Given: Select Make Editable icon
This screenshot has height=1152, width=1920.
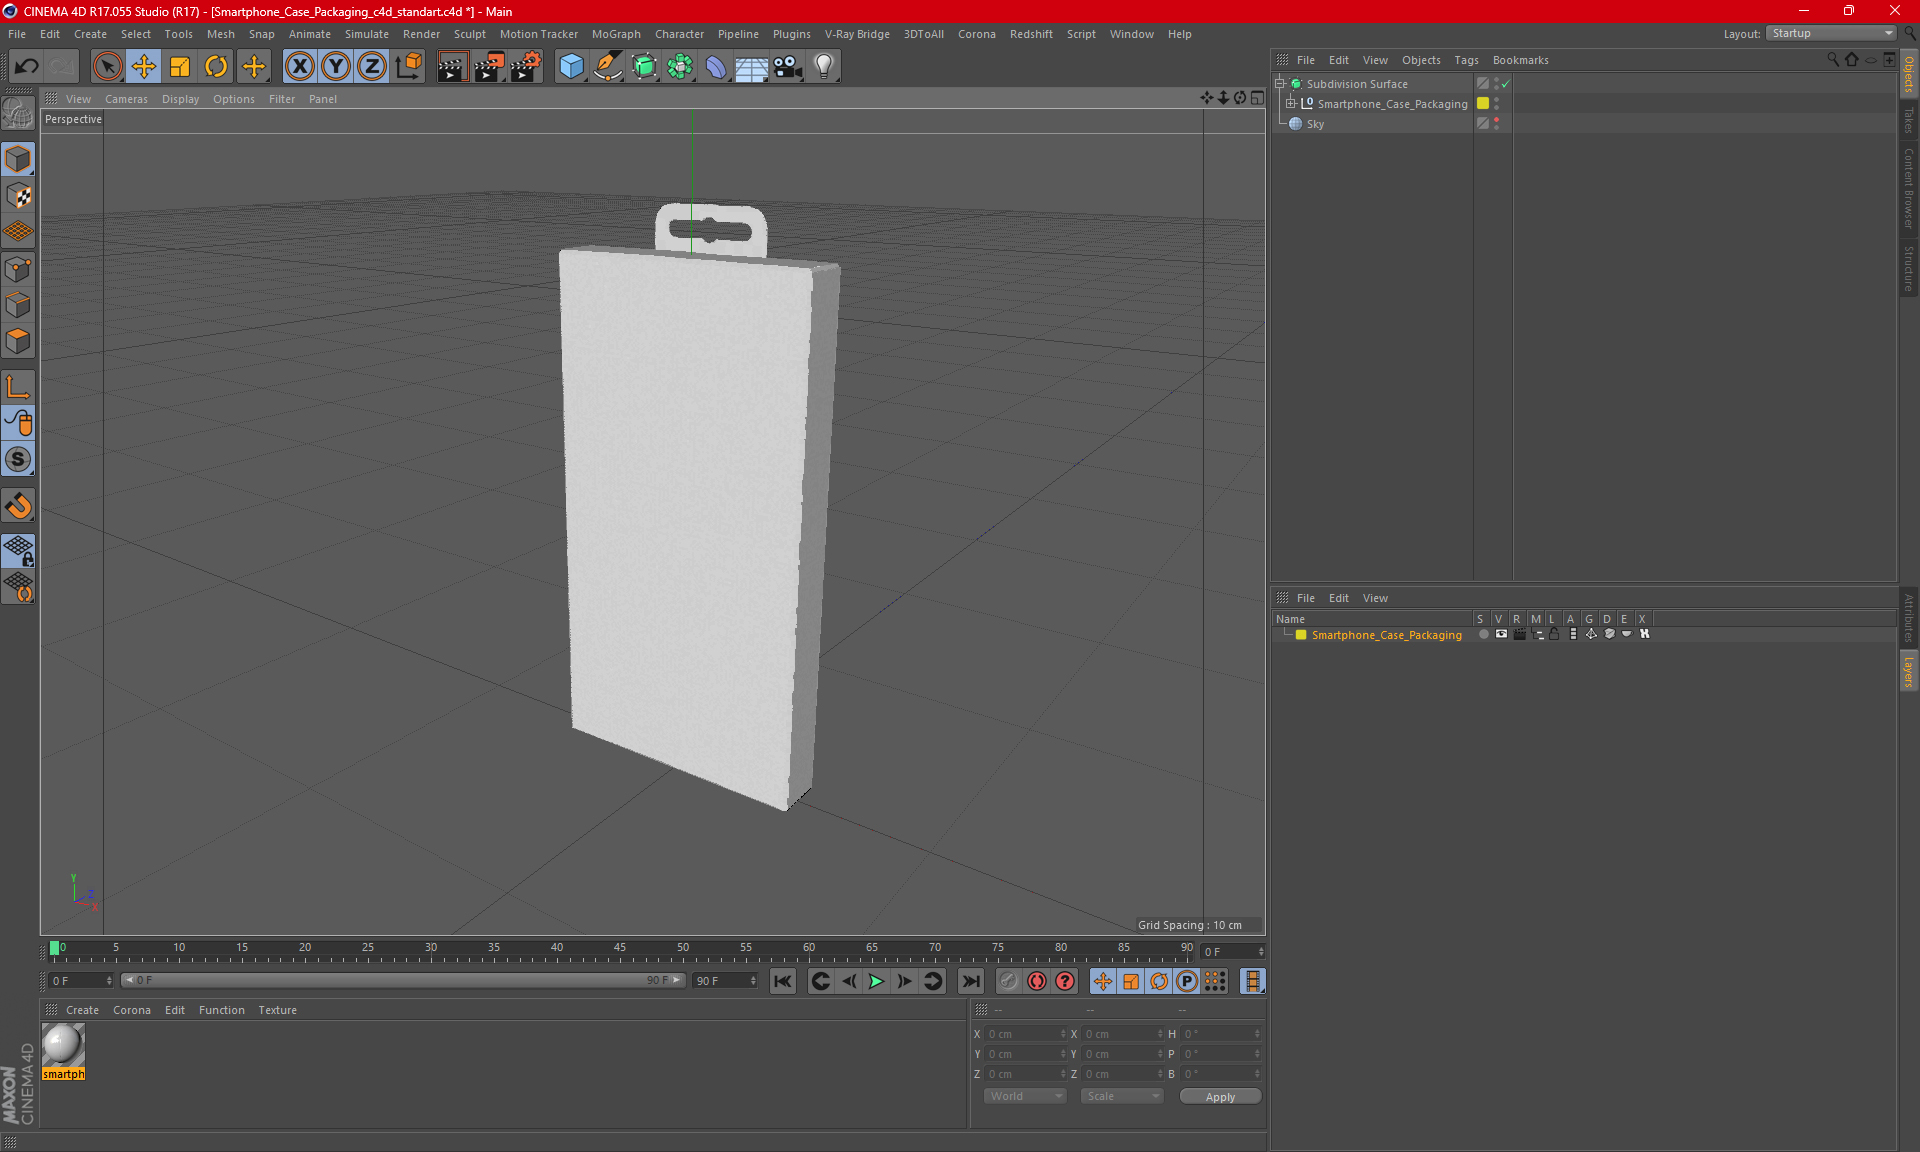Looking at the screenshot, I should tap(18, 114).
